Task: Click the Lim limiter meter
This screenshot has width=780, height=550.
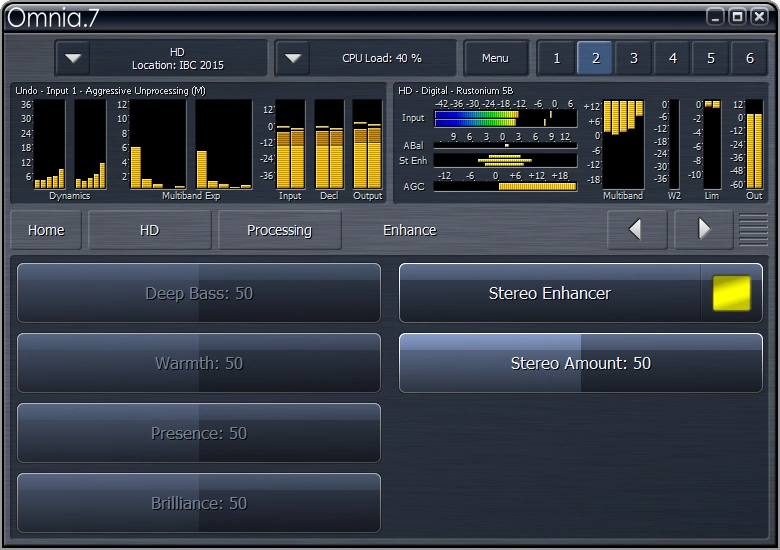Action: point(712,144)
